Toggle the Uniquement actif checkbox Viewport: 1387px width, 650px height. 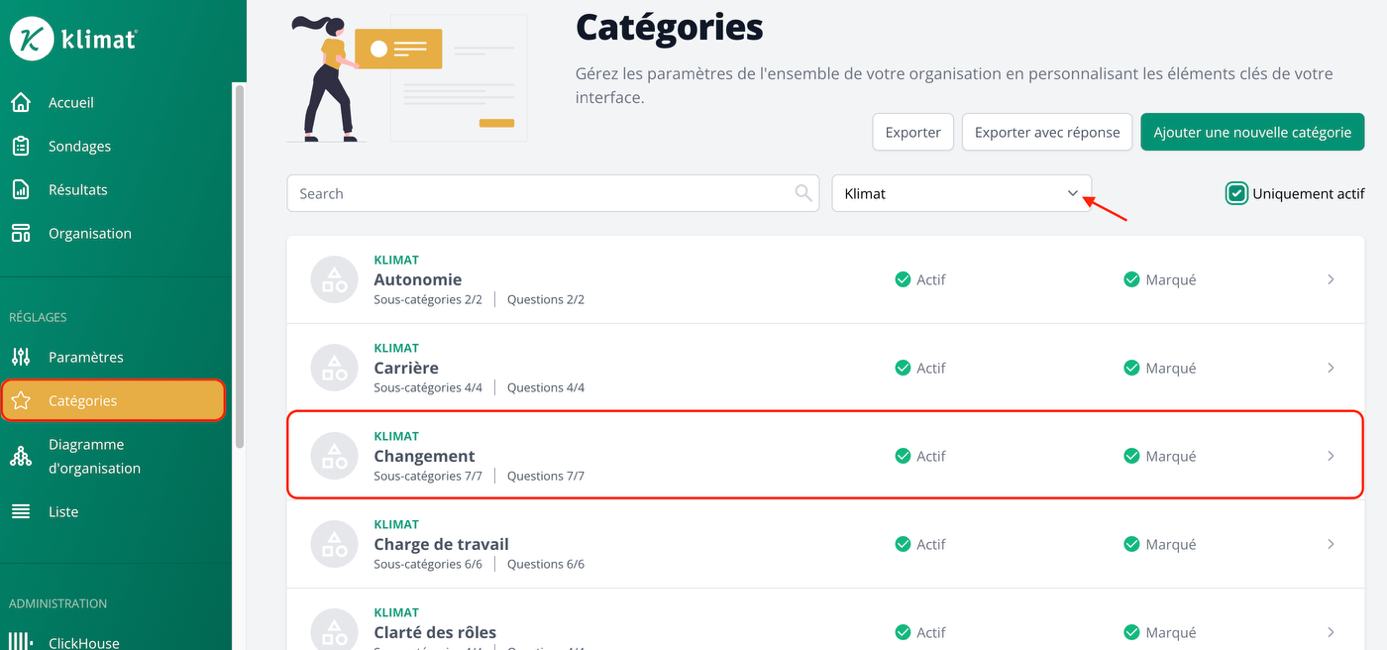tap(1237, 194)
